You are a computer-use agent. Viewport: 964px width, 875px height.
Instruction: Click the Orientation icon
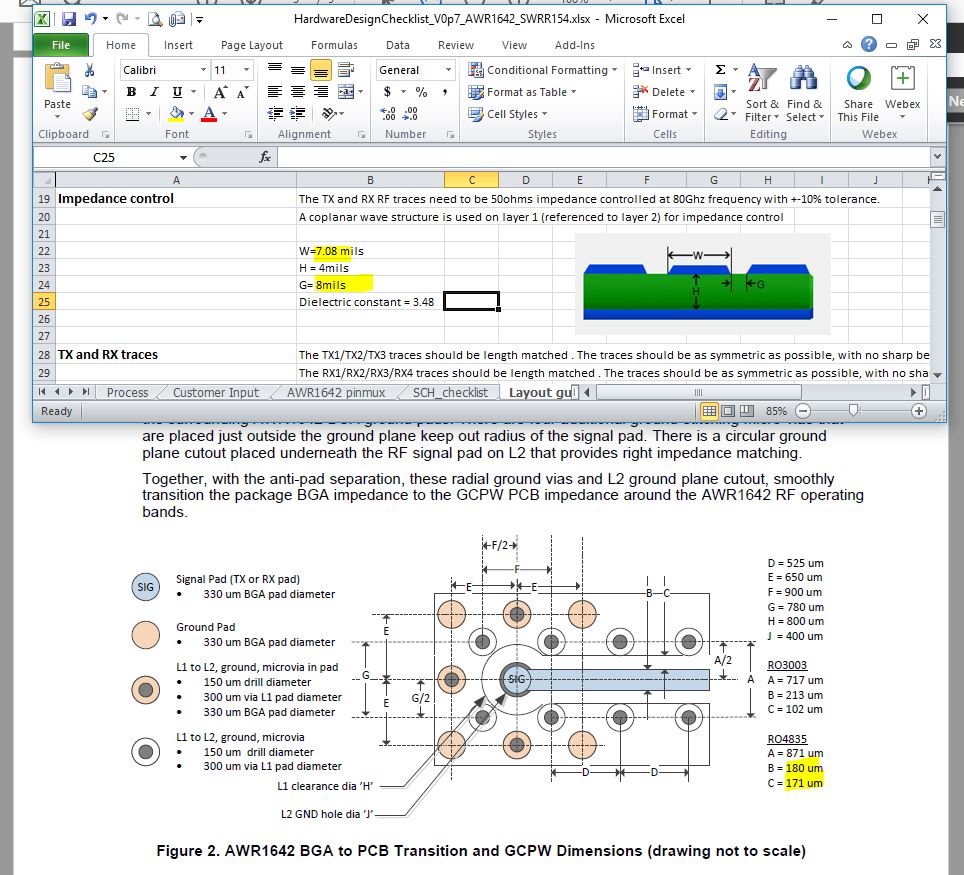coord(329,114)
